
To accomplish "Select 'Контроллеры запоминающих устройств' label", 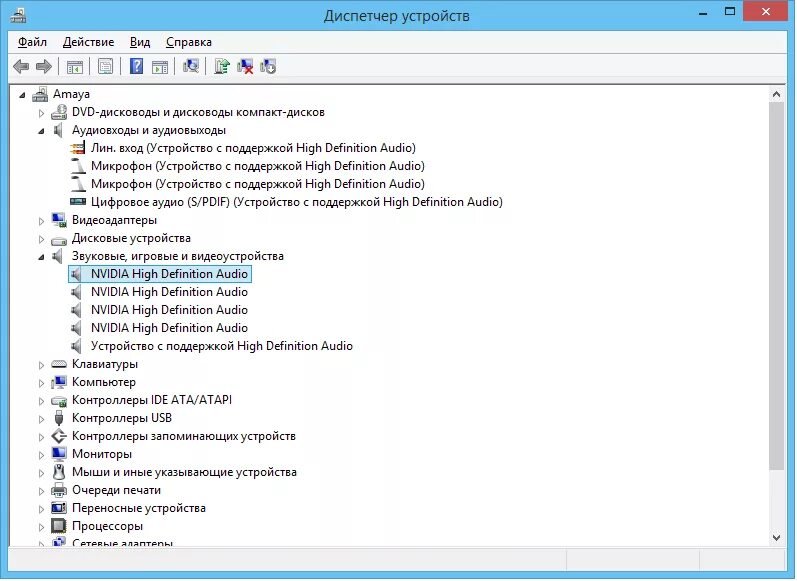I will point(183,436).
